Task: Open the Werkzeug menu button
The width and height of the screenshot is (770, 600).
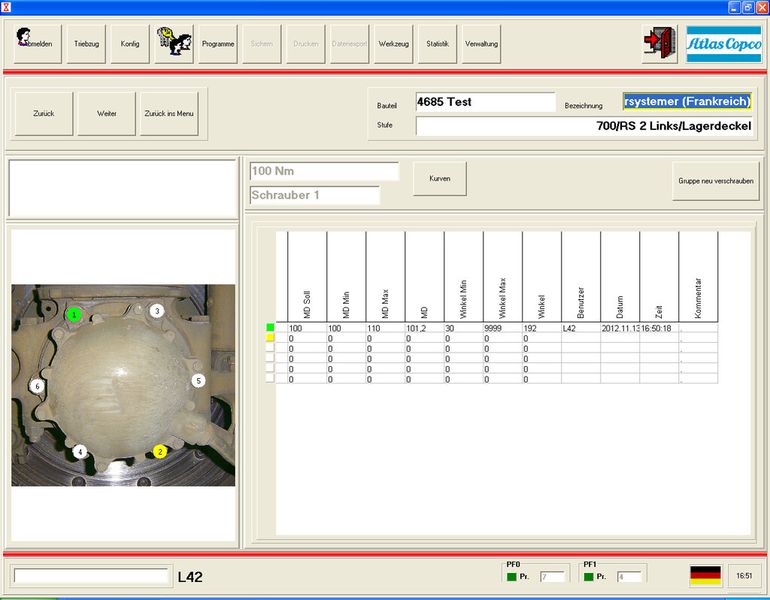Action: [x=393, y=44]
